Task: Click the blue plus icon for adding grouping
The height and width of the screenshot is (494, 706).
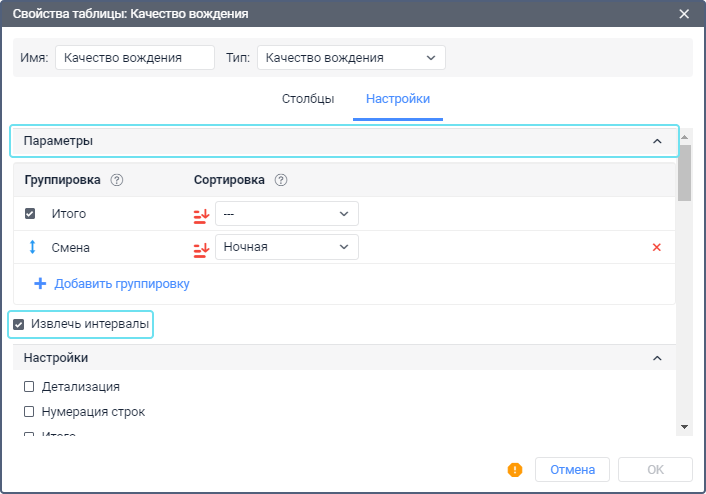Action: (x=41, y=283)
